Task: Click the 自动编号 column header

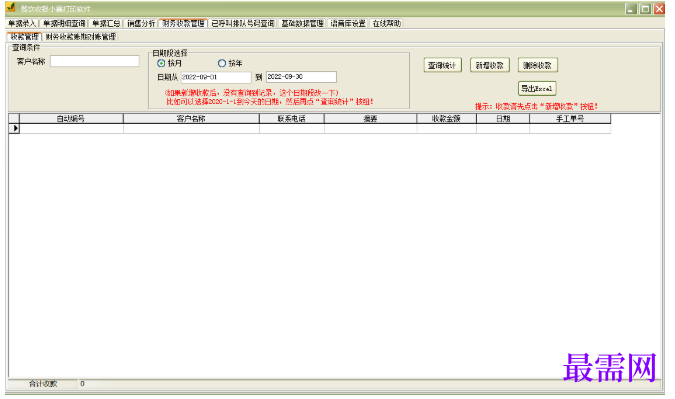Action: coord(71,119)
